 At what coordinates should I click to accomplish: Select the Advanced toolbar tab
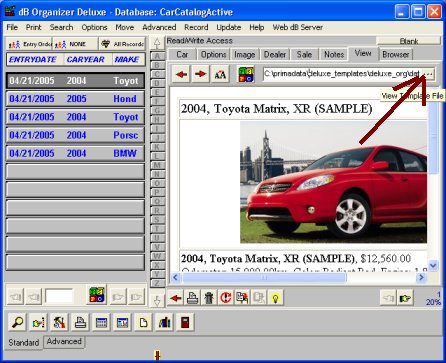tap(64, 341)
